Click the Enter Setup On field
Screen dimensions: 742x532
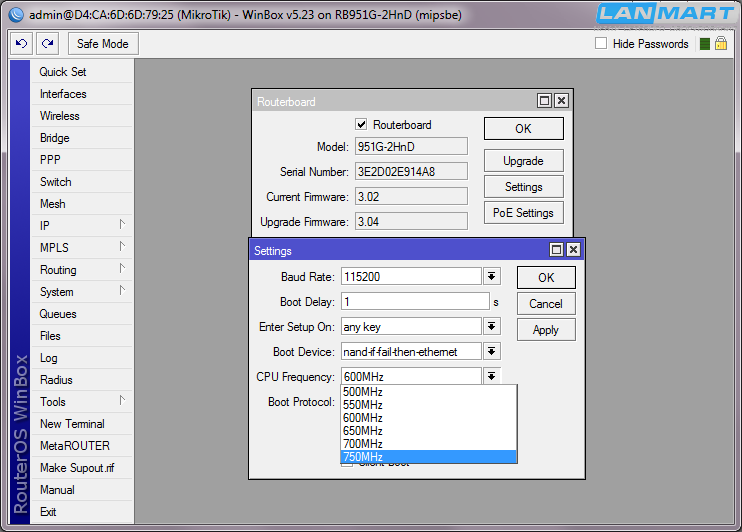click(x=411, y=326)
